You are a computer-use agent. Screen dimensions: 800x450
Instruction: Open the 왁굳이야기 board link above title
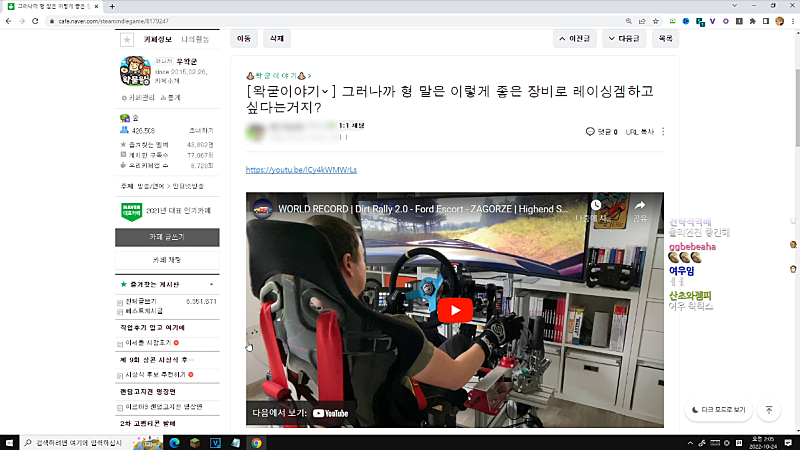[279, 76]
